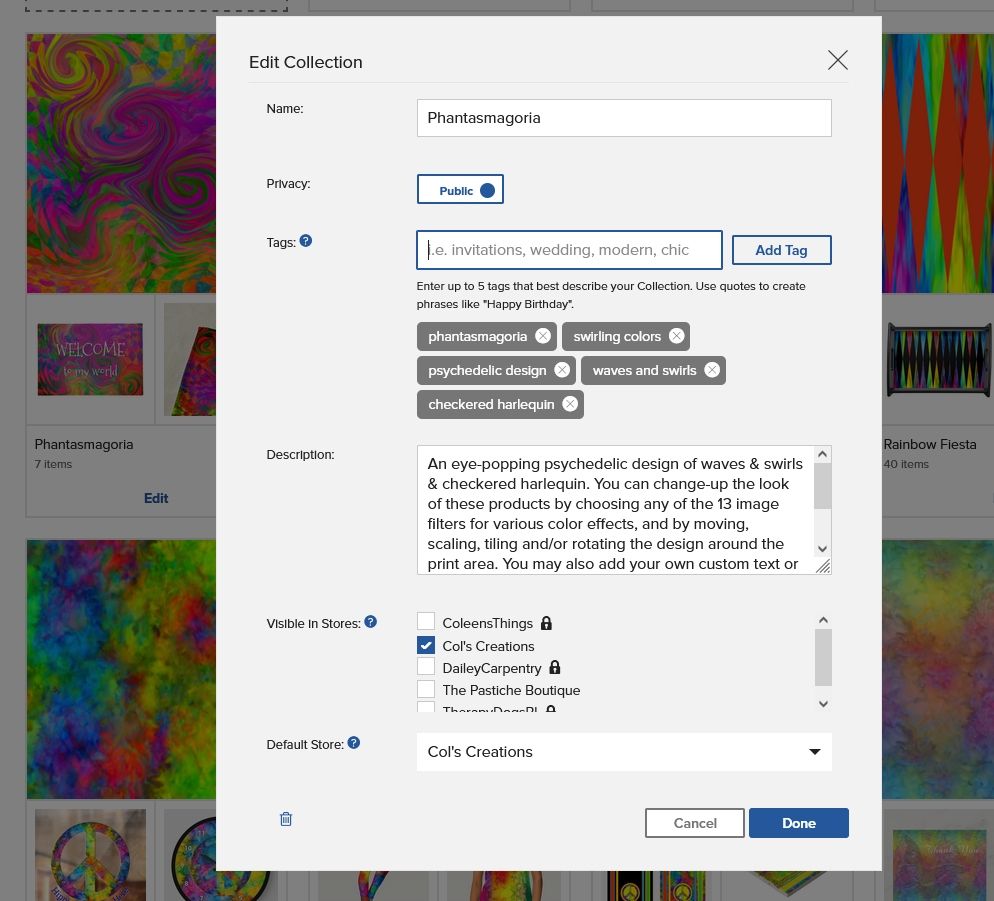
Task: Remove the swirling colors tag
Action: click(x=677, y=336)
